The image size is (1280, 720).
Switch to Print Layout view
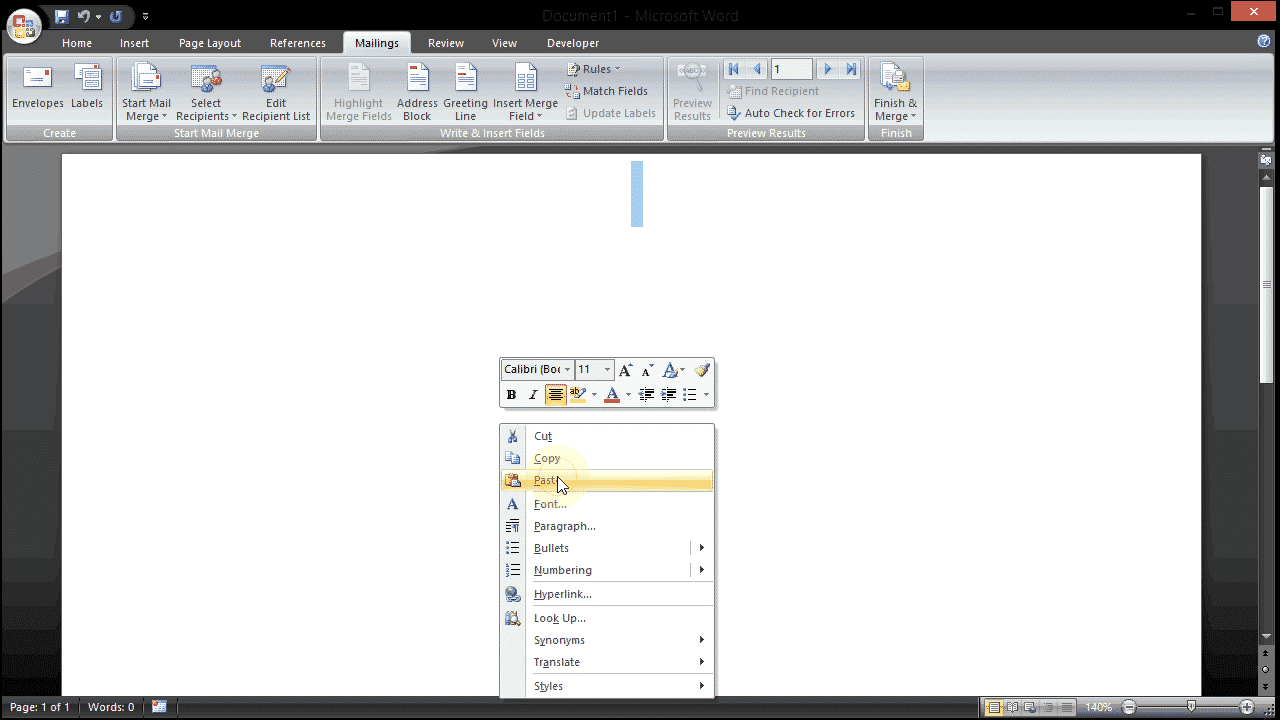[995, 707]
